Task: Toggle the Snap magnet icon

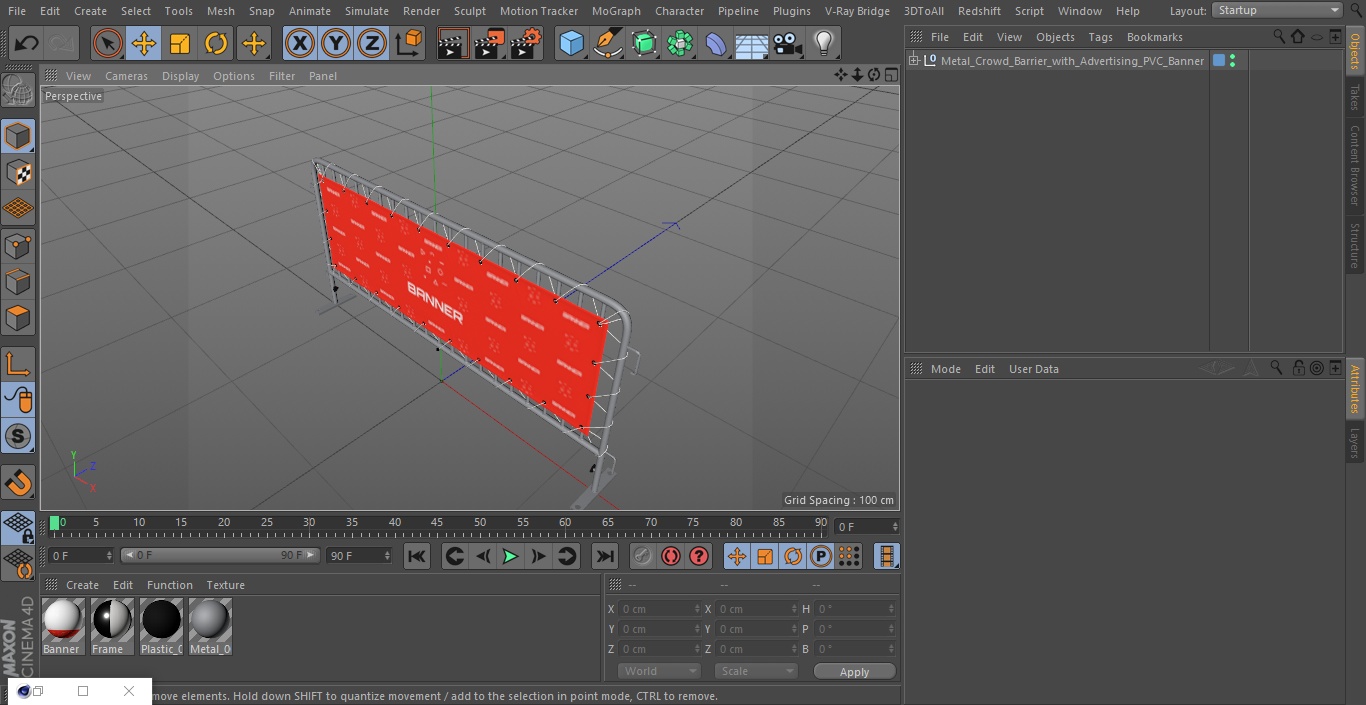Action: (18, 483)
